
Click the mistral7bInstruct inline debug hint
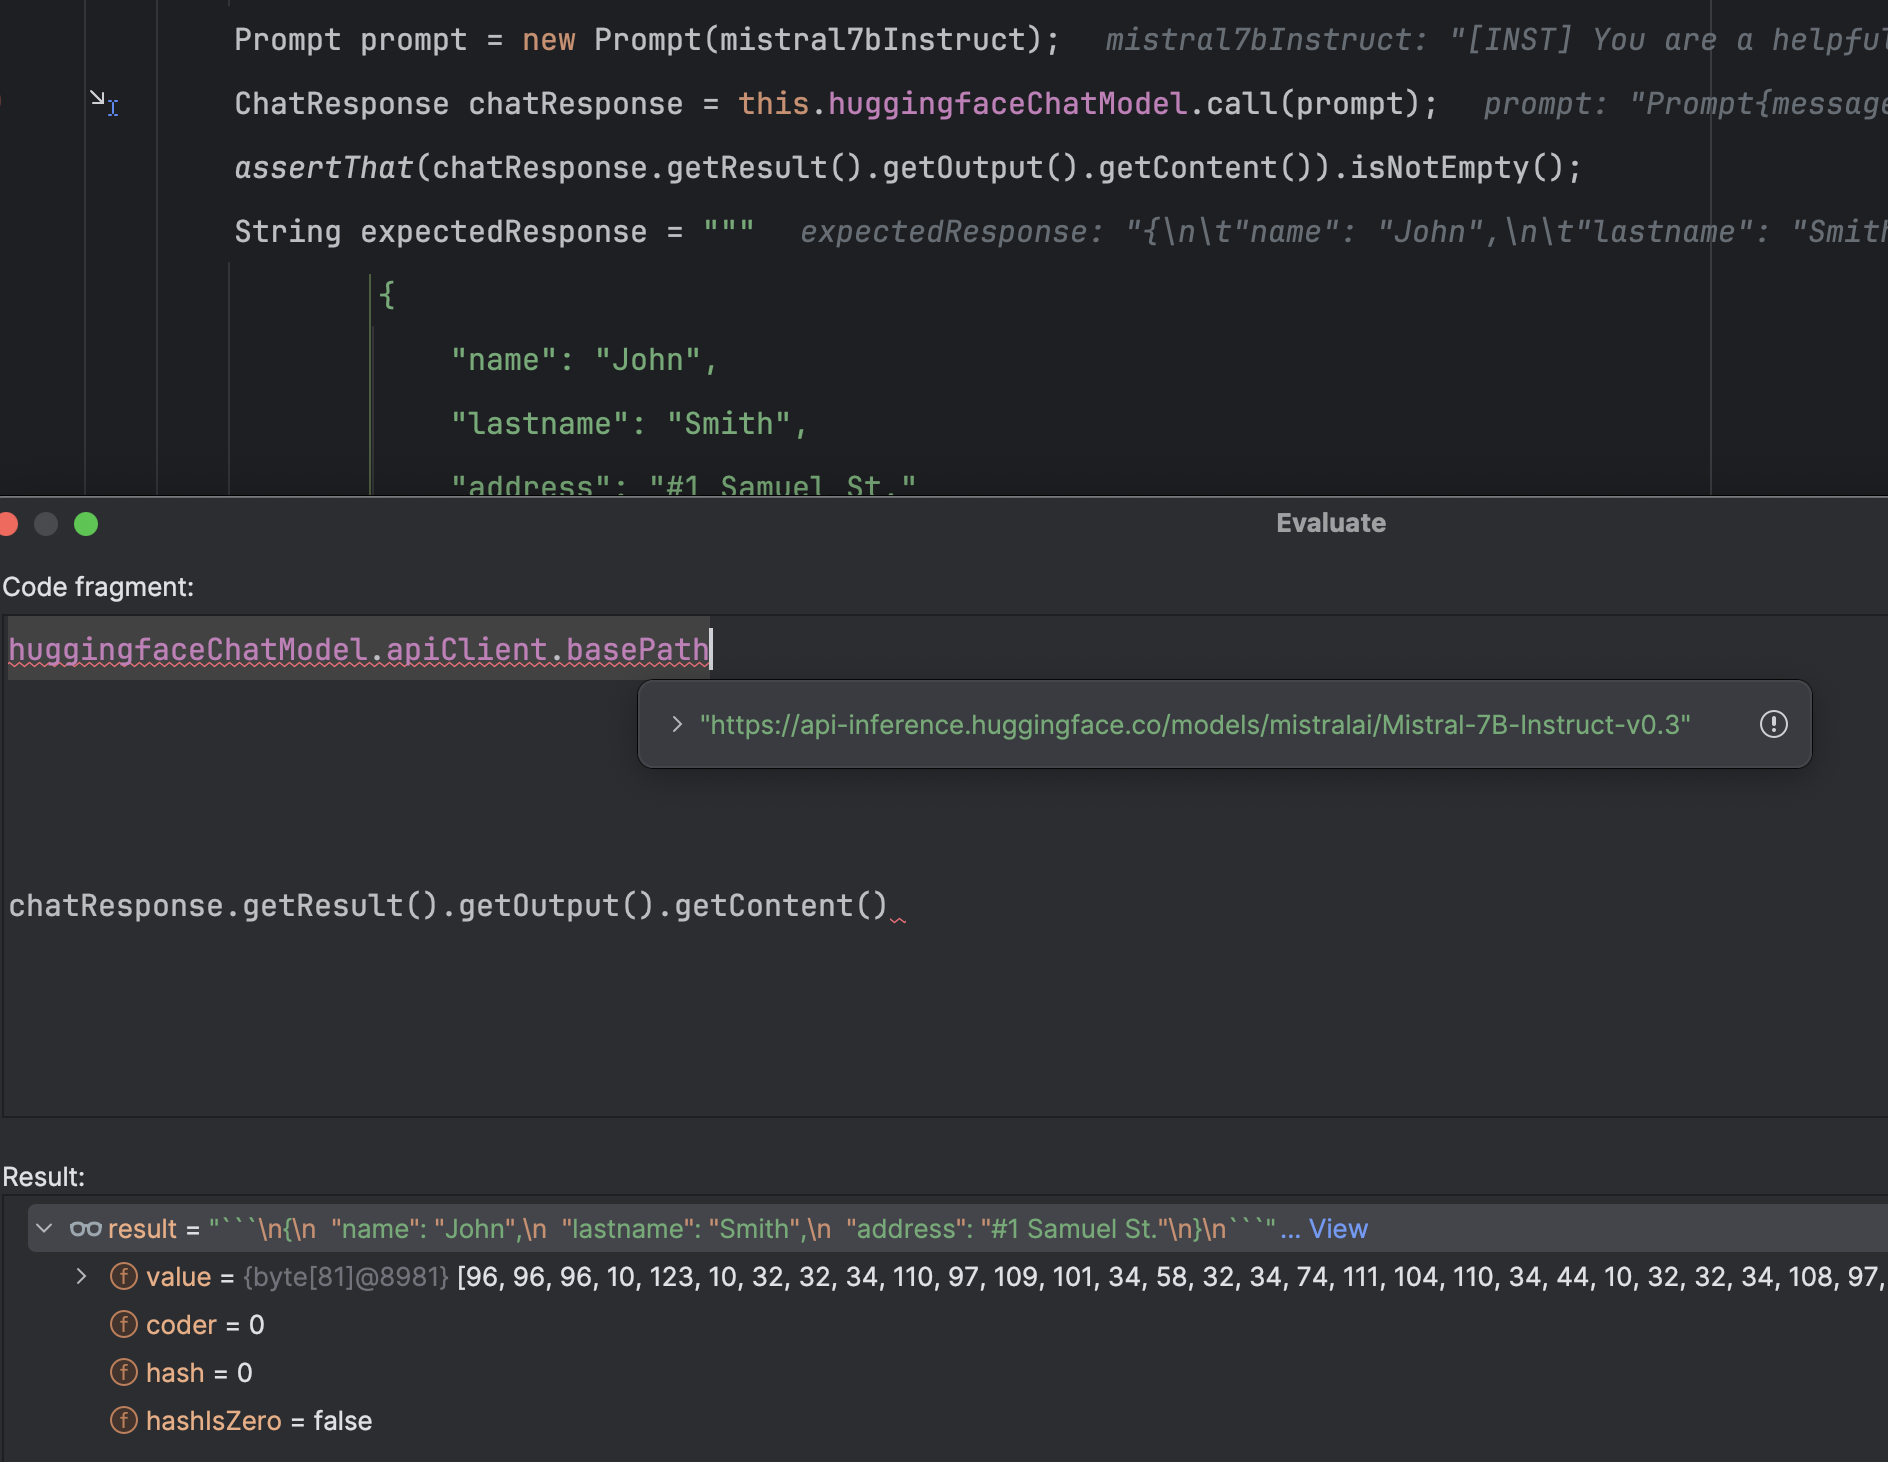coord(1495,39)
